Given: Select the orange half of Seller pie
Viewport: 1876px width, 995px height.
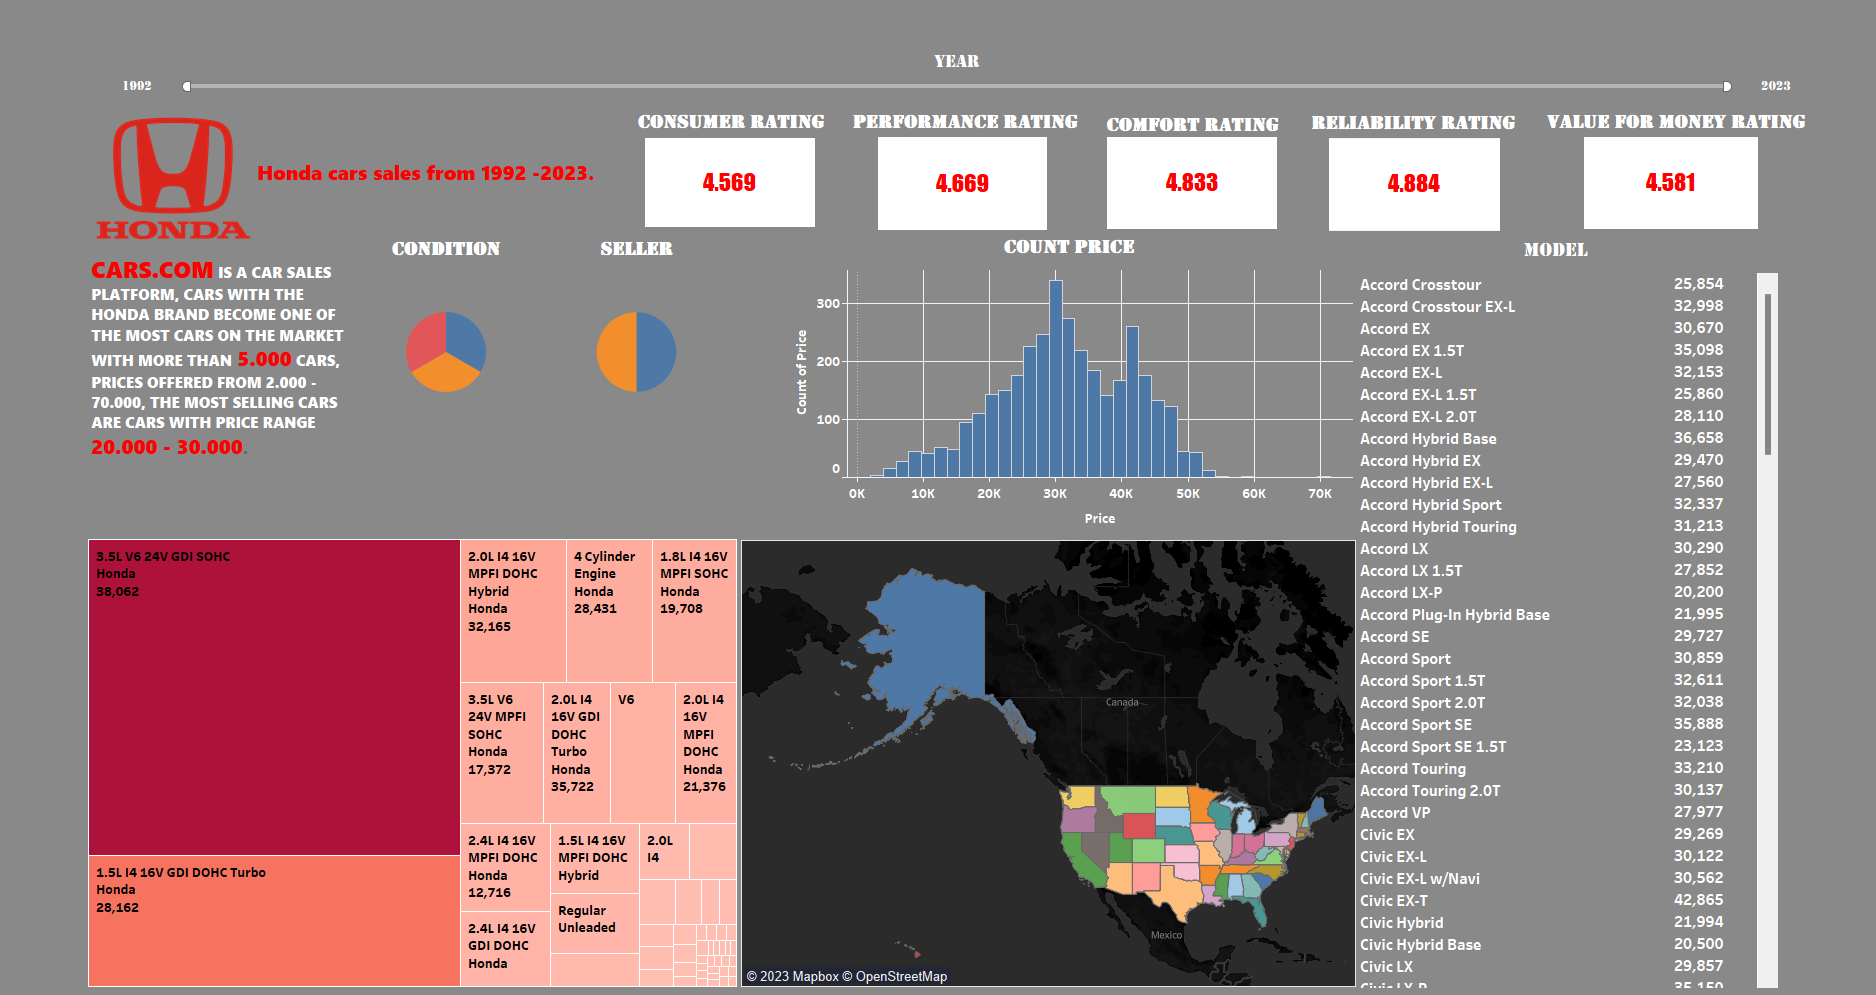Looking at the screenshot, I should click(x=616, y=352).
